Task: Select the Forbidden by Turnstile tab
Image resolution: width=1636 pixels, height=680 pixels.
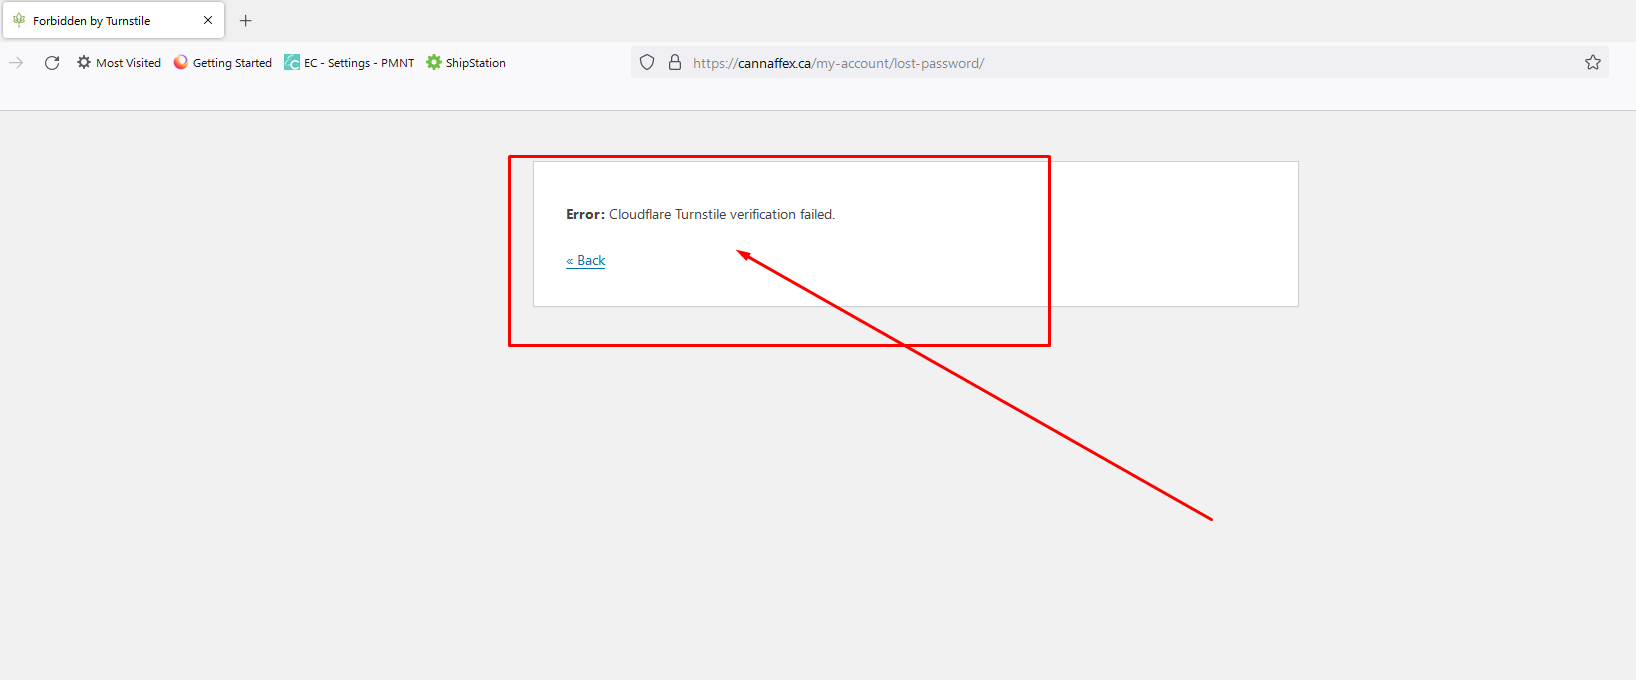Action: click(113, 20)
